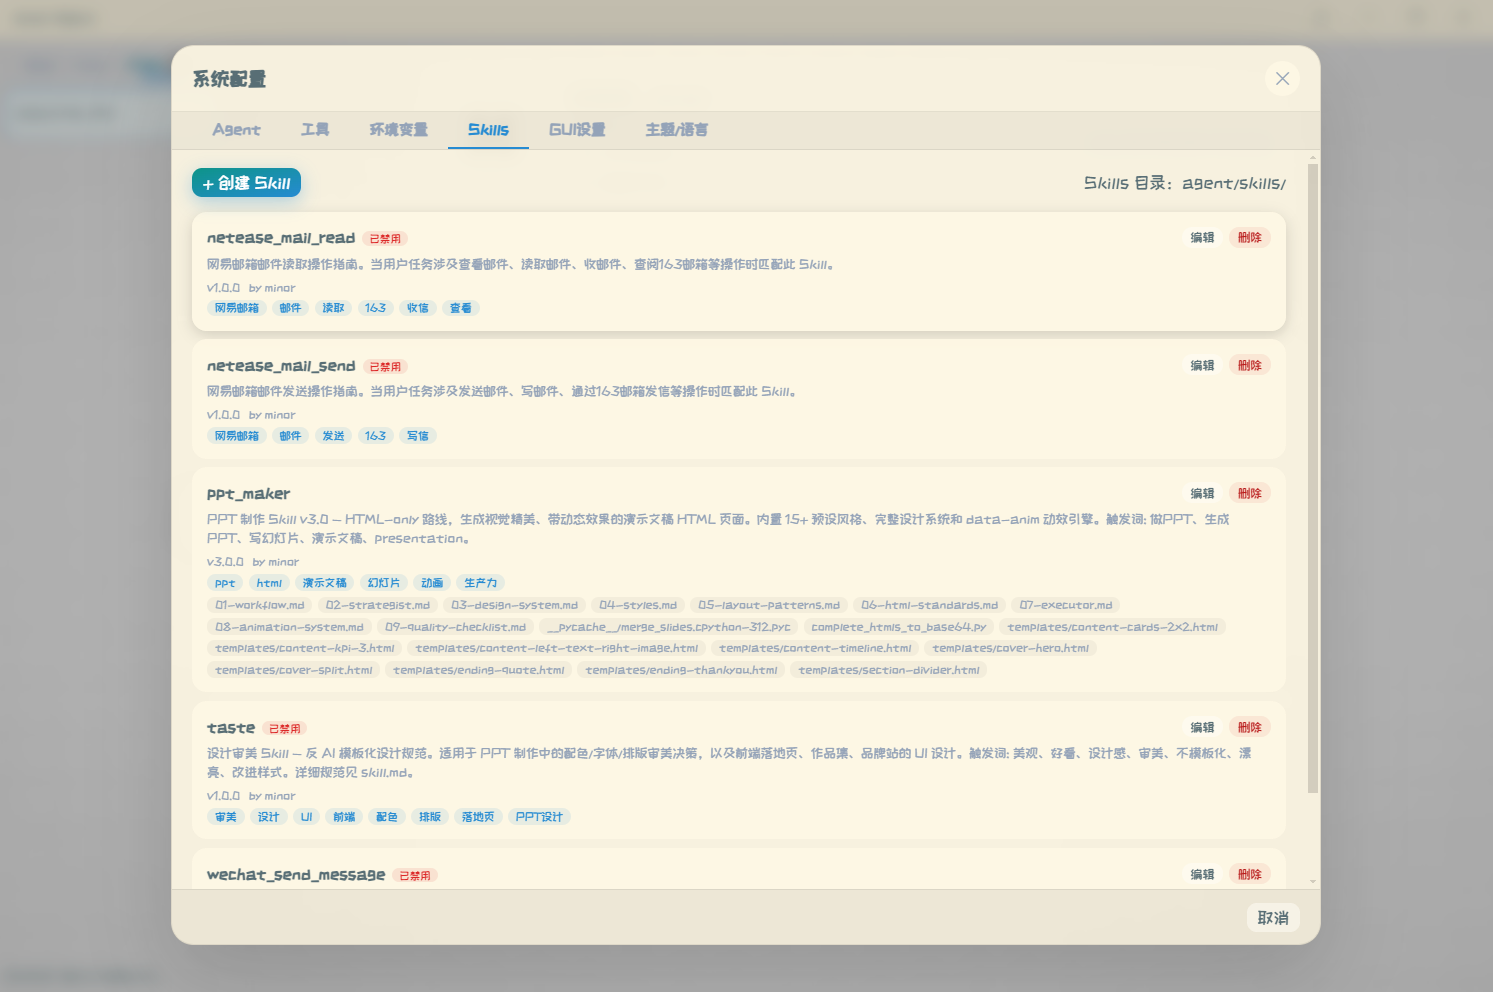Delete the ppt_maker skill
The height and width of the screenshot is (992, 1493).
click(x=1249, y=494)
